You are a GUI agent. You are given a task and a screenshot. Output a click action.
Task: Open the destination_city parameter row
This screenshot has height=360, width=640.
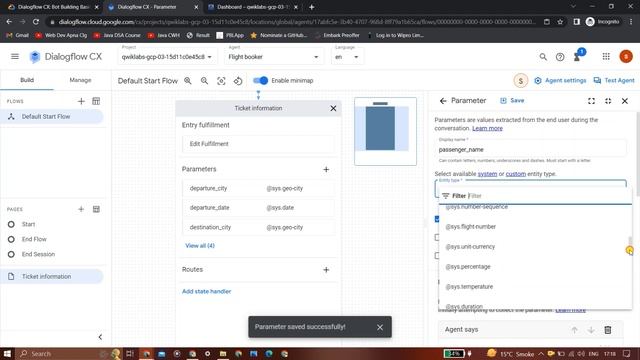pyautogui.click(x=258, y=227)
